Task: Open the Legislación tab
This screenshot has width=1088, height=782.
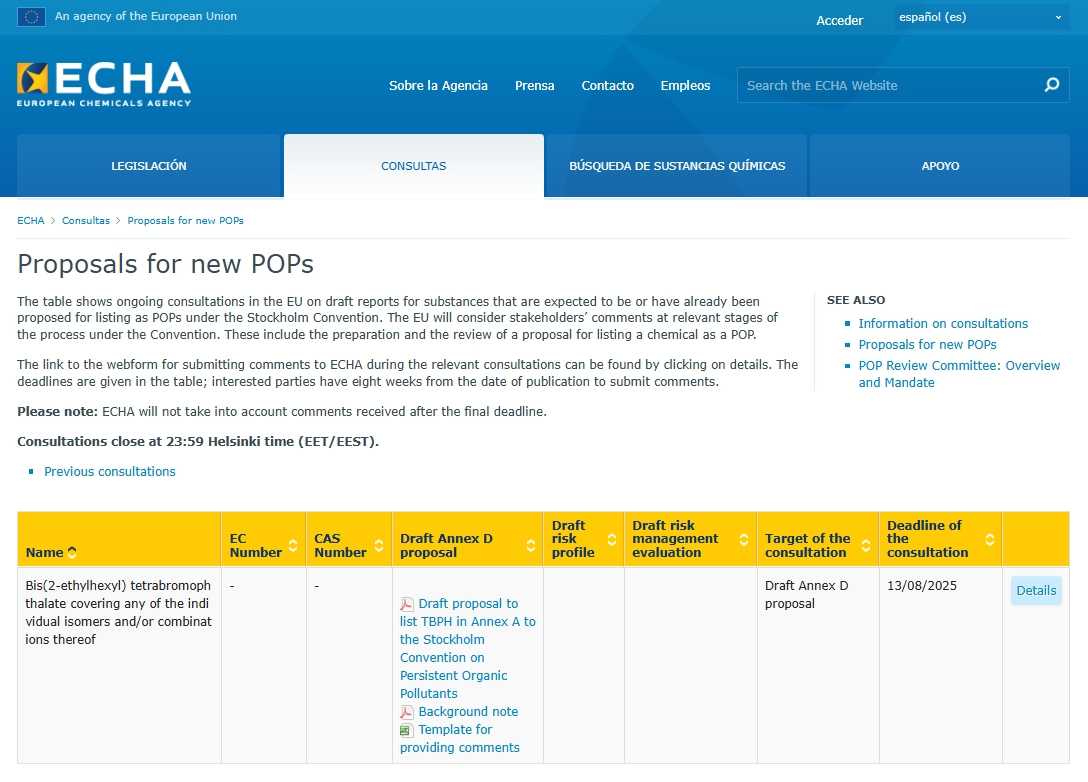Action: point(149,166)
